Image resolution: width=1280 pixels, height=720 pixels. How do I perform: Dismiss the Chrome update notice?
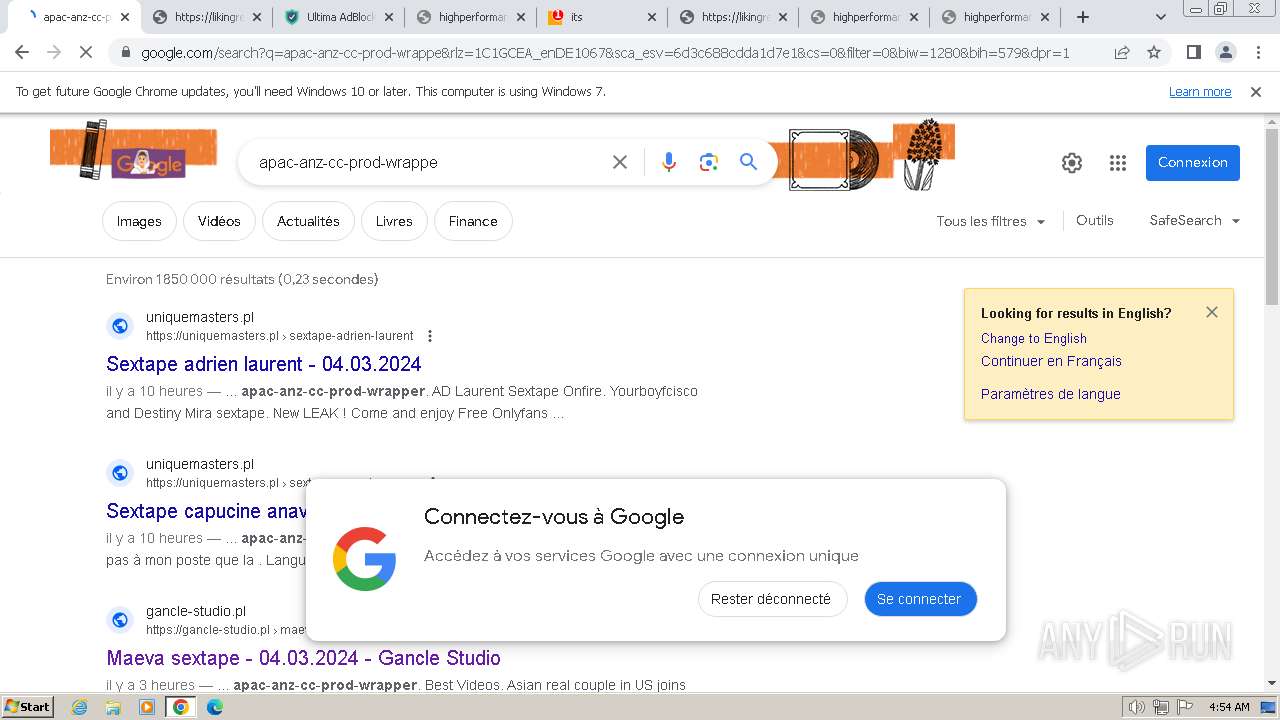(x=1256, y=92)
